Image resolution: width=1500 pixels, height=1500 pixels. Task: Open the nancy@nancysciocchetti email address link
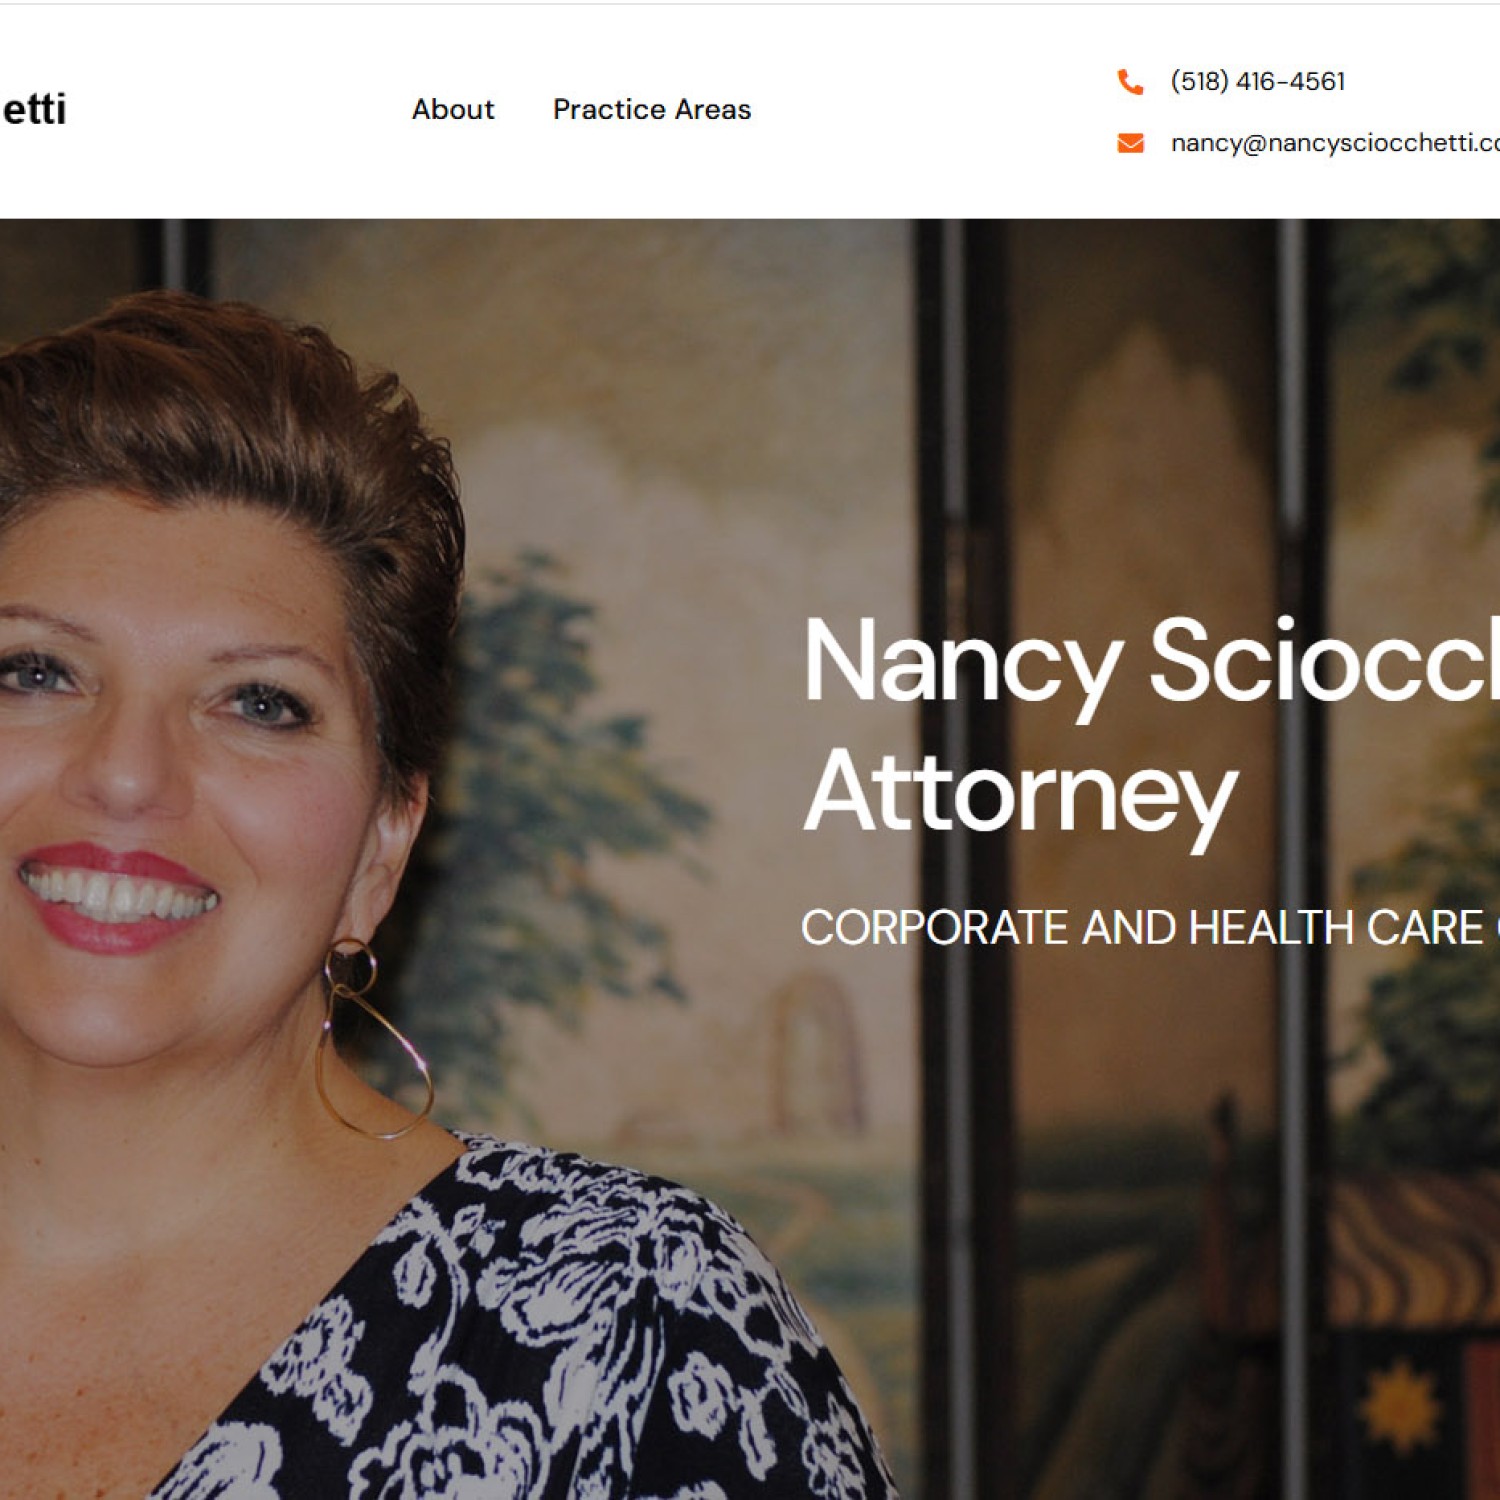point(1335,143)
